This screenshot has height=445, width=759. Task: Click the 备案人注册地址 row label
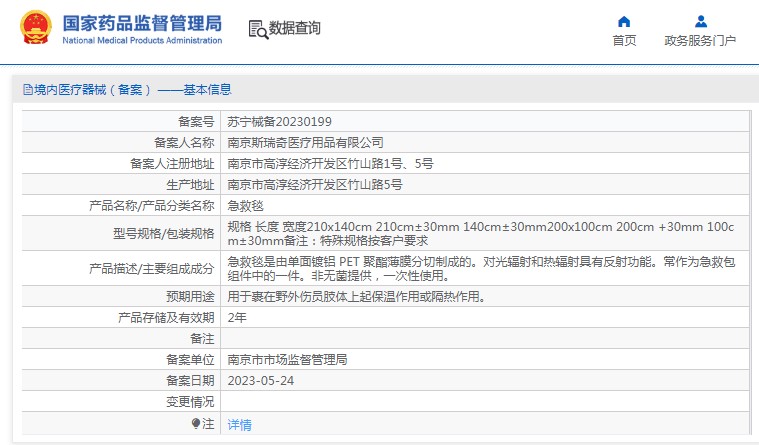tap(172, 164)
